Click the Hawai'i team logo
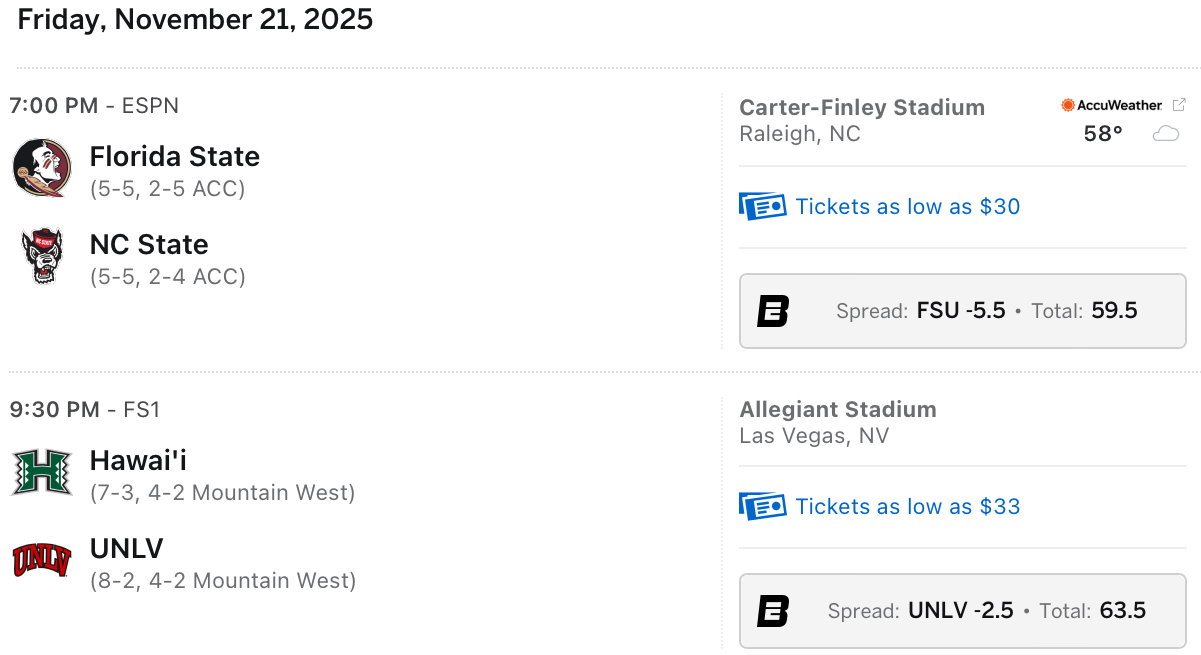 coord(42,472)
